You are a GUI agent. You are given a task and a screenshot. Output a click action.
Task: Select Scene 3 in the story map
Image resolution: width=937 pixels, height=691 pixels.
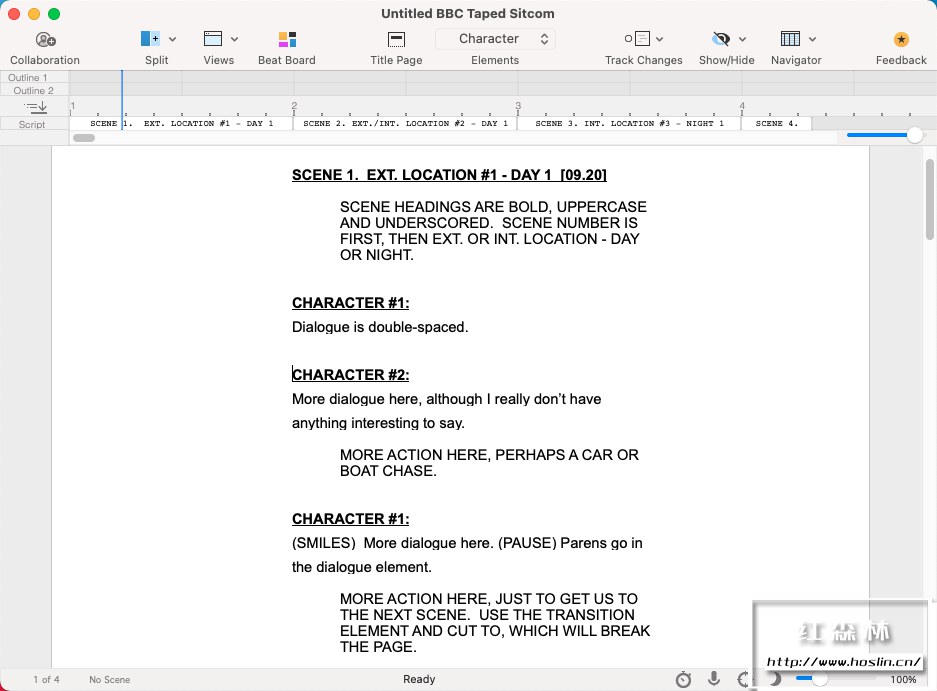click(x=629, y=124)
